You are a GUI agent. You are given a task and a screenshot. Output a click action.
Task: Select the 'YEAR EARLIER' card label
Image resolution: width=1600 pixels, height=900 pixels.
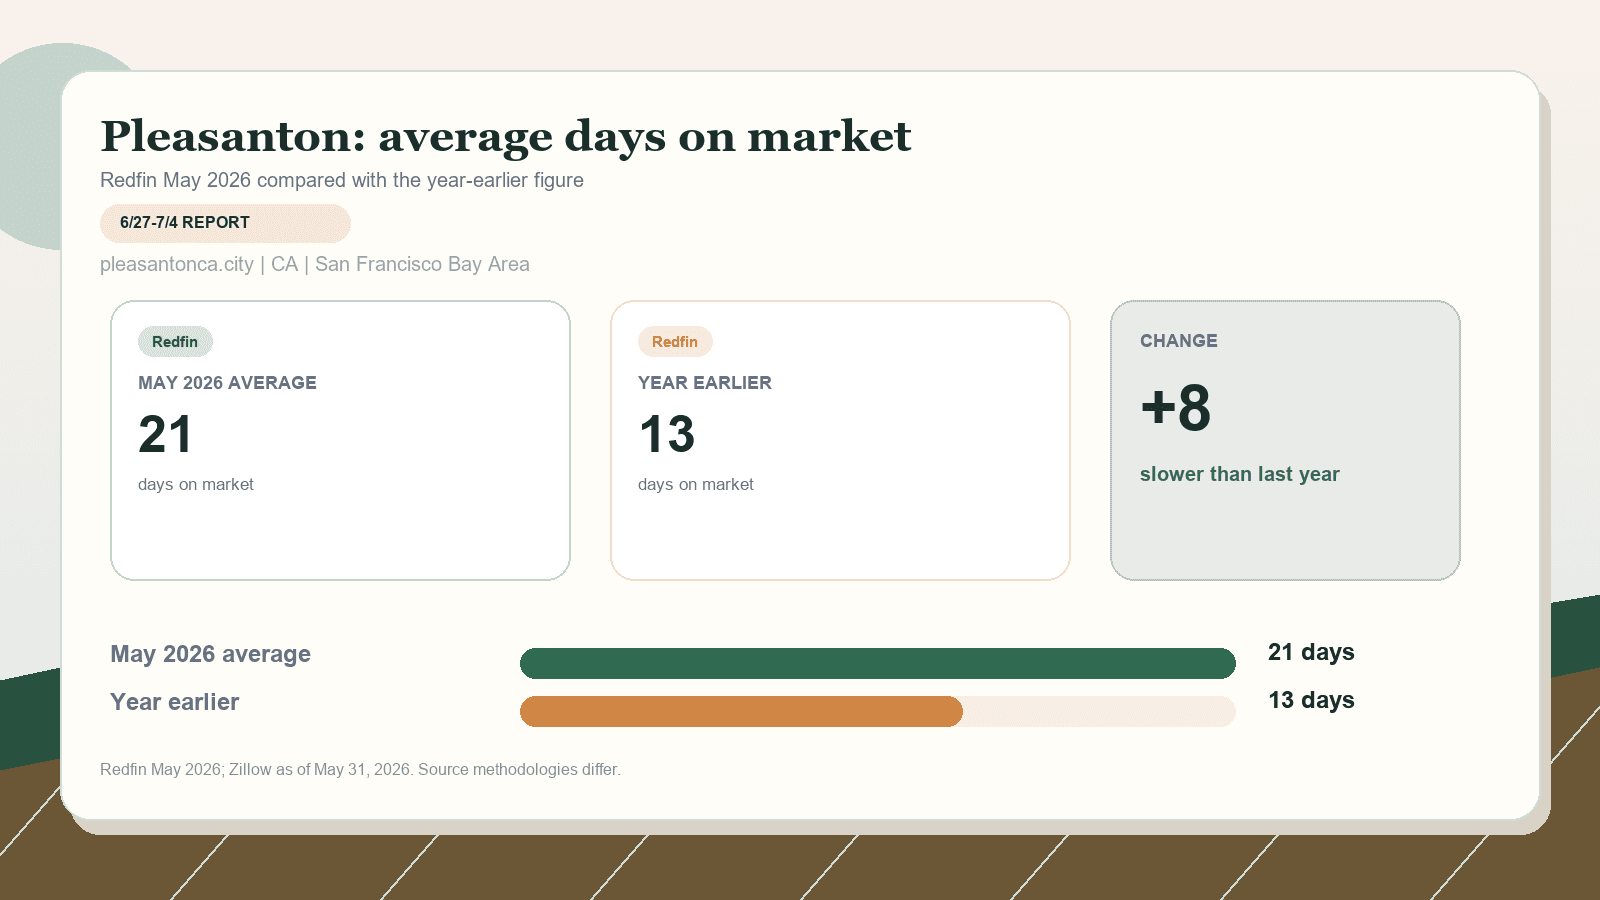point(705,383)
